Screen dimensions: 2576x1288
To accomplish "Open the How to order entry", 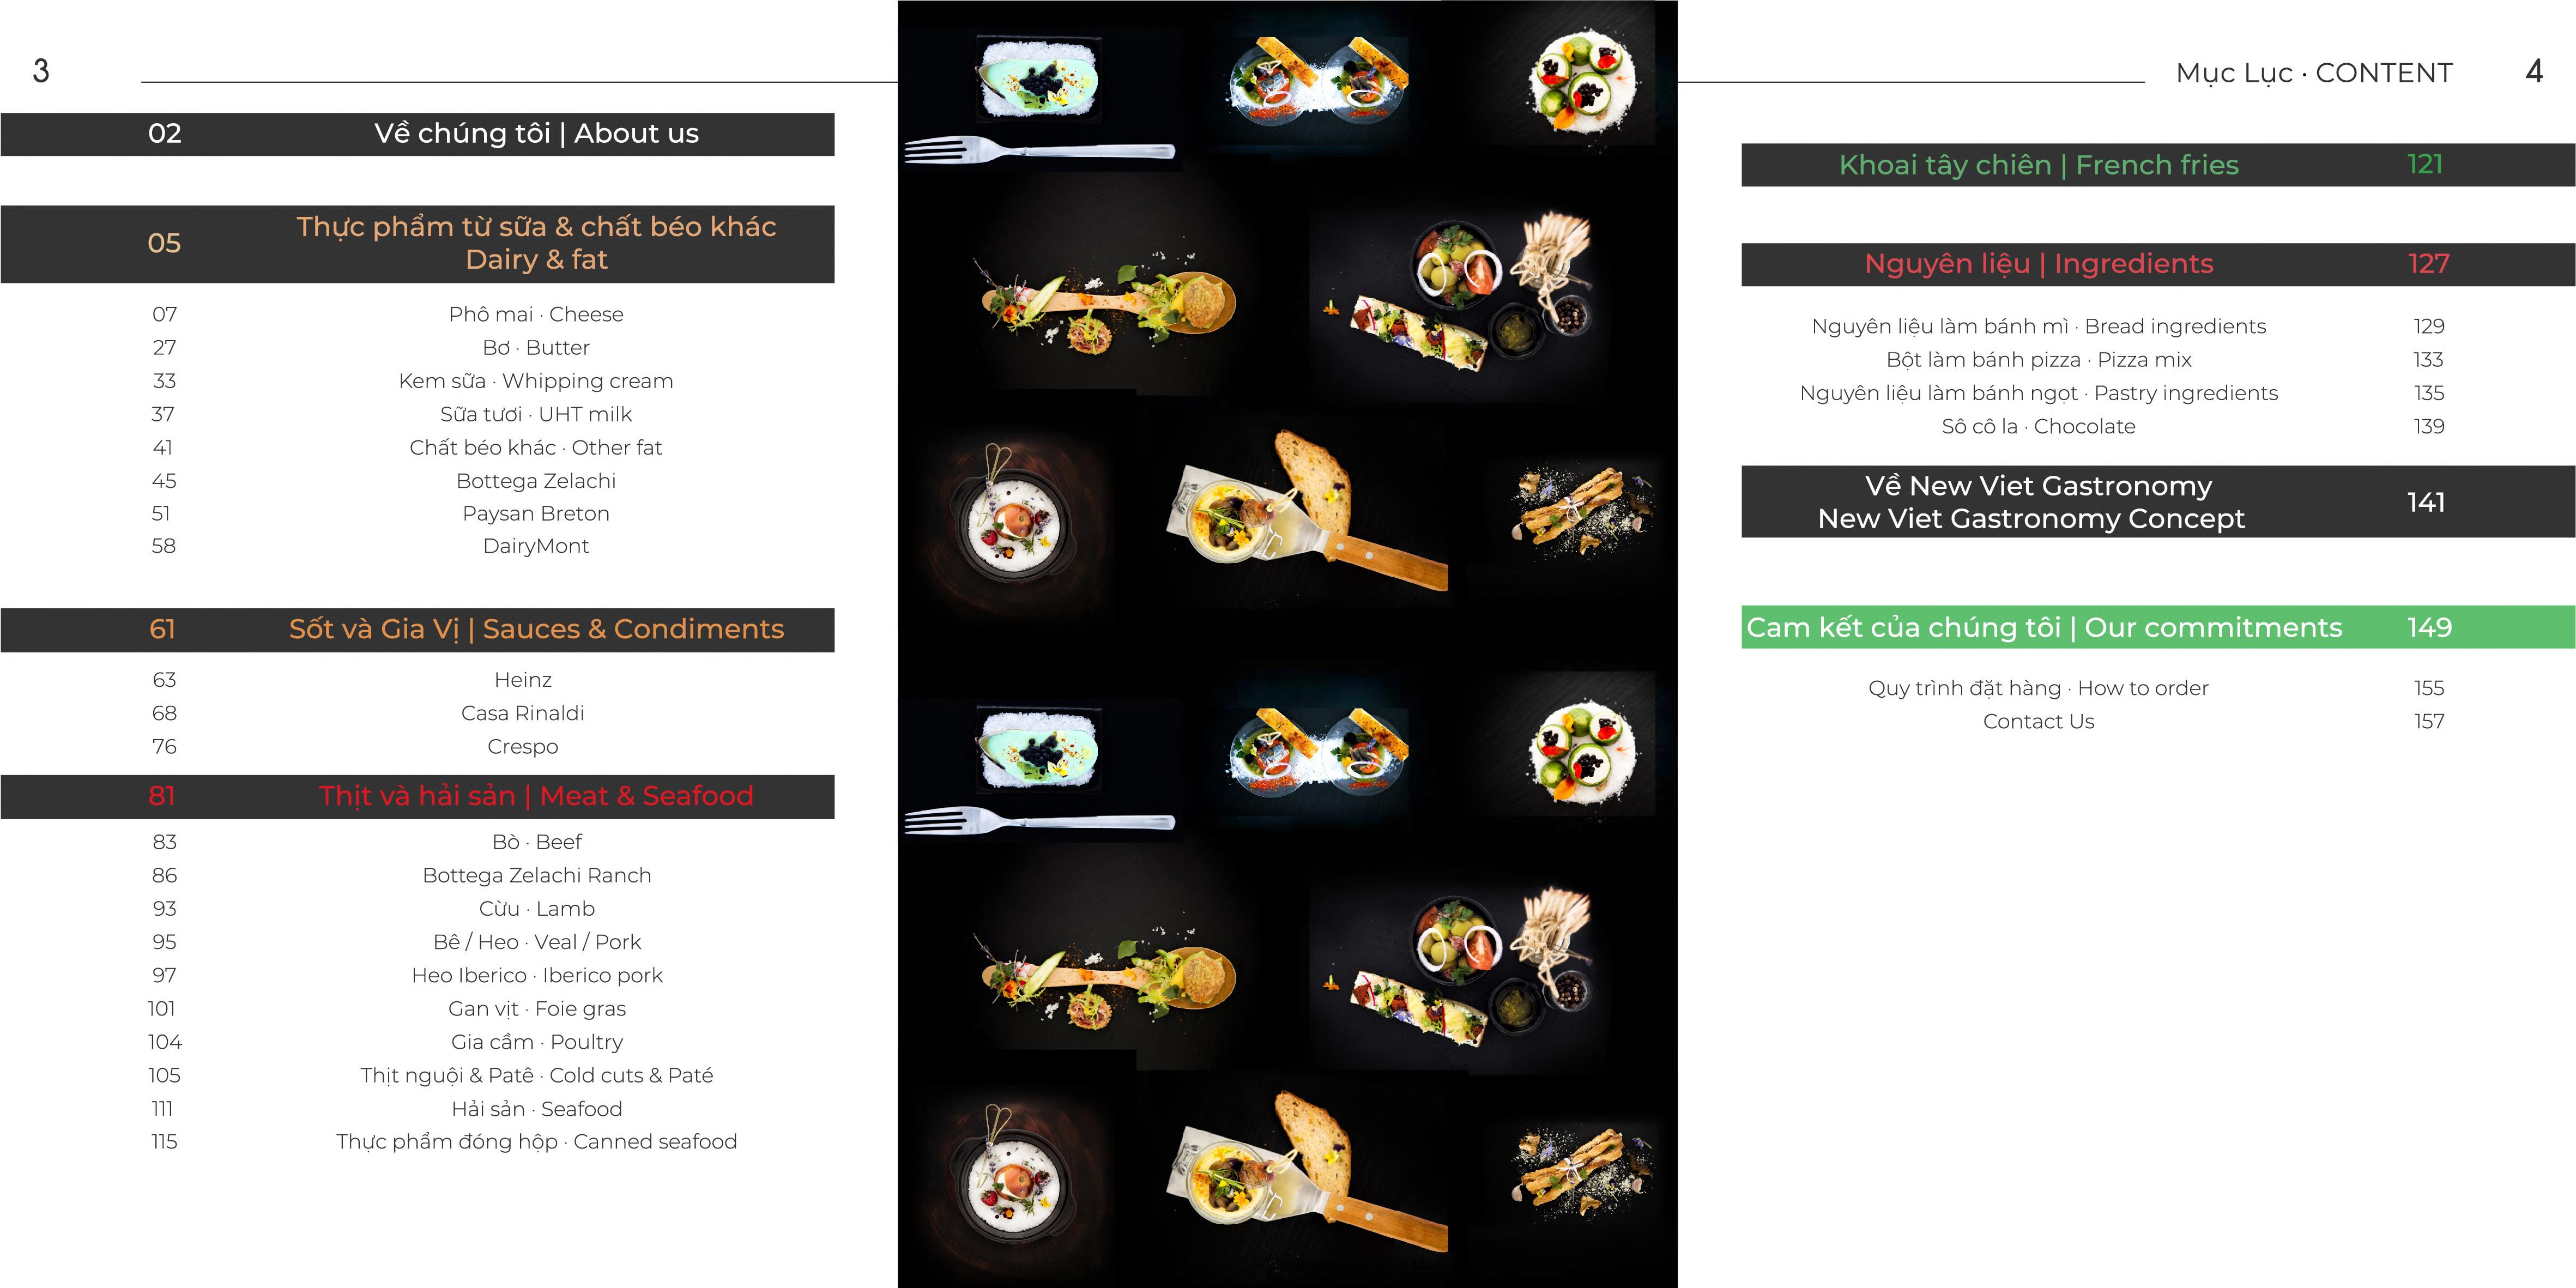I will [x=2039, y=688].
